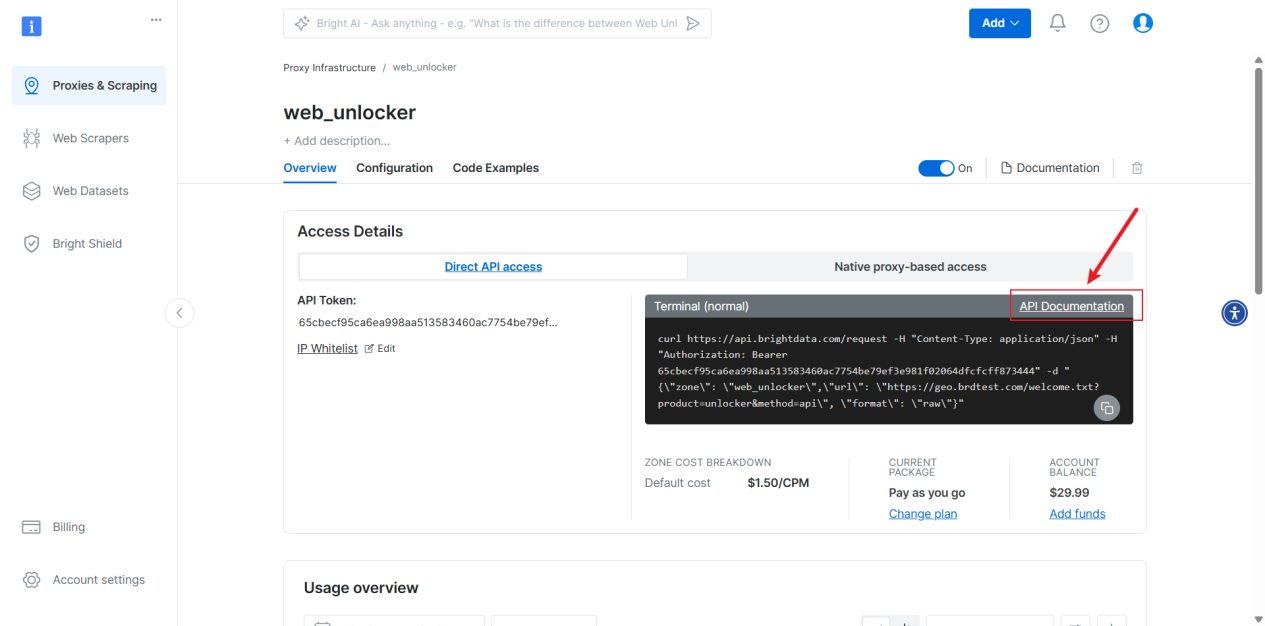The height and width of the screenshot is (626, 1265).
Task: Open the help question mark icon
Action: click(1100, 23)
